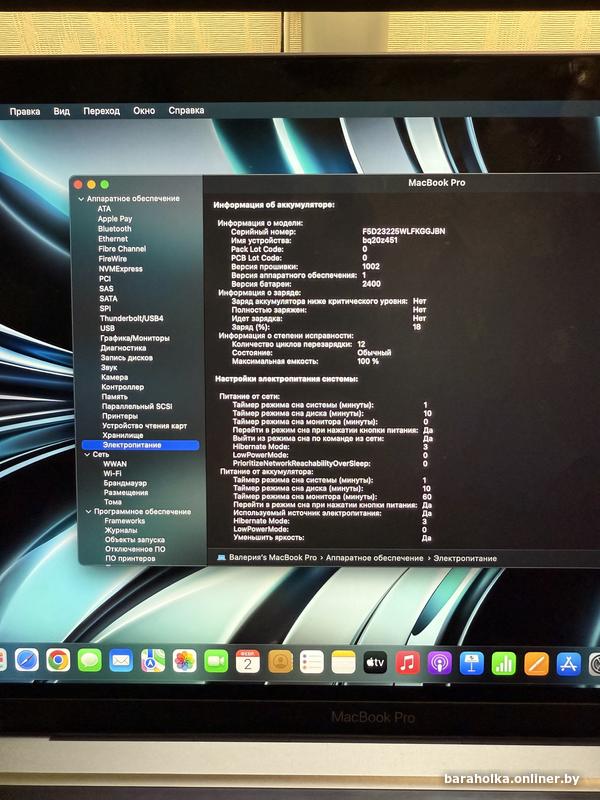Select Камера in the sidebar
This screenshot has height=800, width=600.
point(115,377)
